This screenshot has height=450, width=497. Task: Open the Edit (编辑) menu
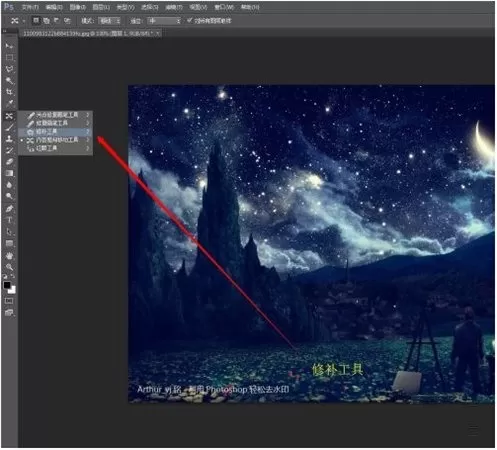[54, 7]
